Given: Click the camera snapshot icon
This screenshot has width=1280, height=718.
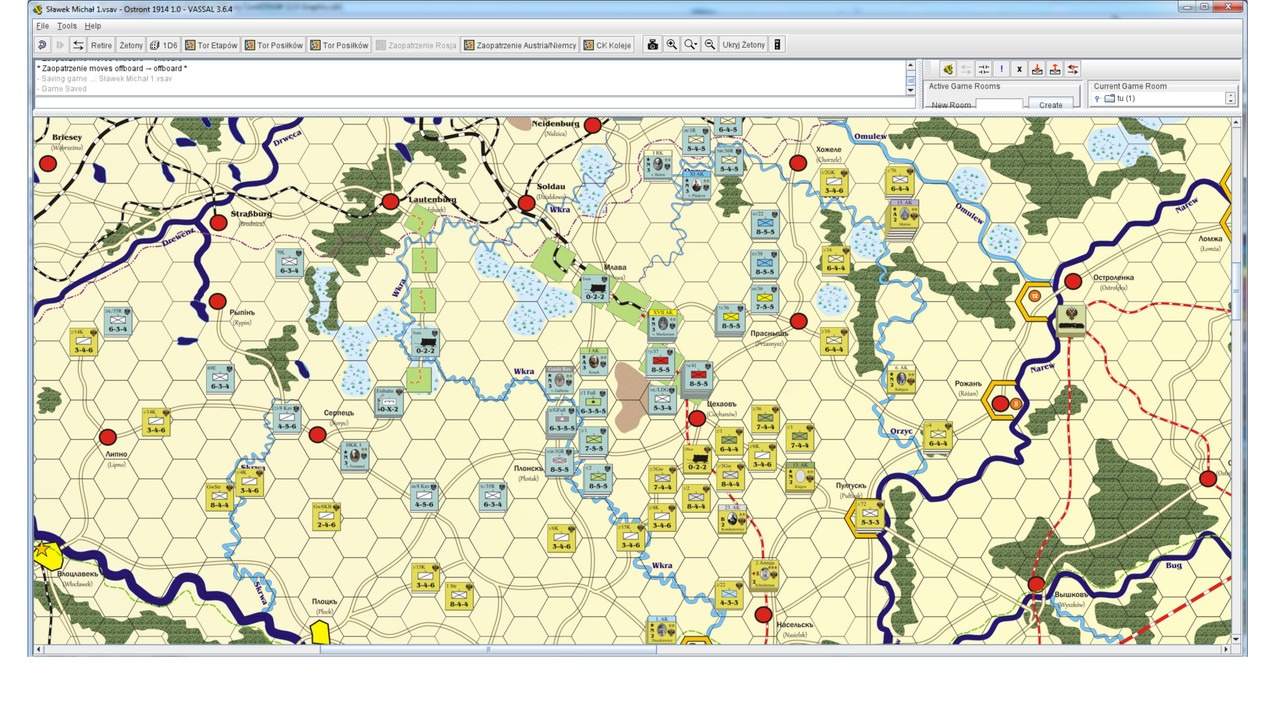Looking at the screenshot, I should 653,45.
